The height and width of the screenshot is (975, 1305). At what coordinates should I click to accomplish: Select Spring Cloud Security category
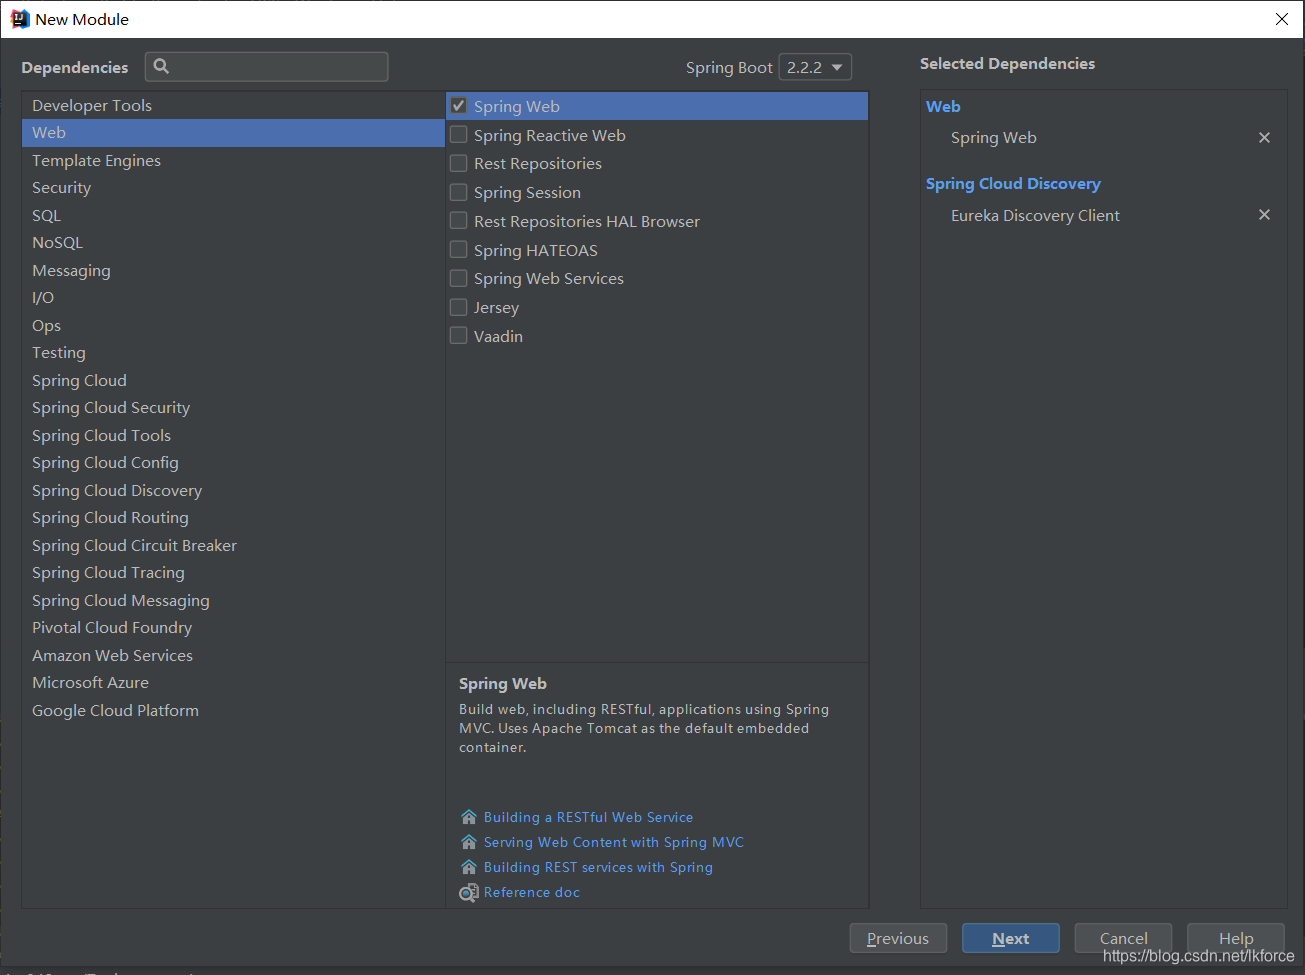point(233,408)
